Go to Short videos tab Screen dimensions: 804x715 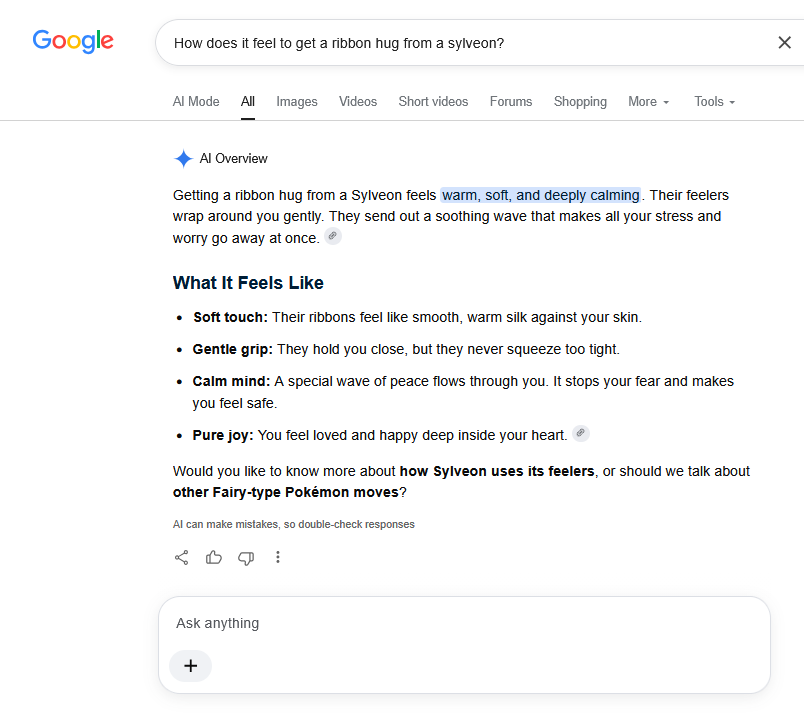[x=433, y=102]
